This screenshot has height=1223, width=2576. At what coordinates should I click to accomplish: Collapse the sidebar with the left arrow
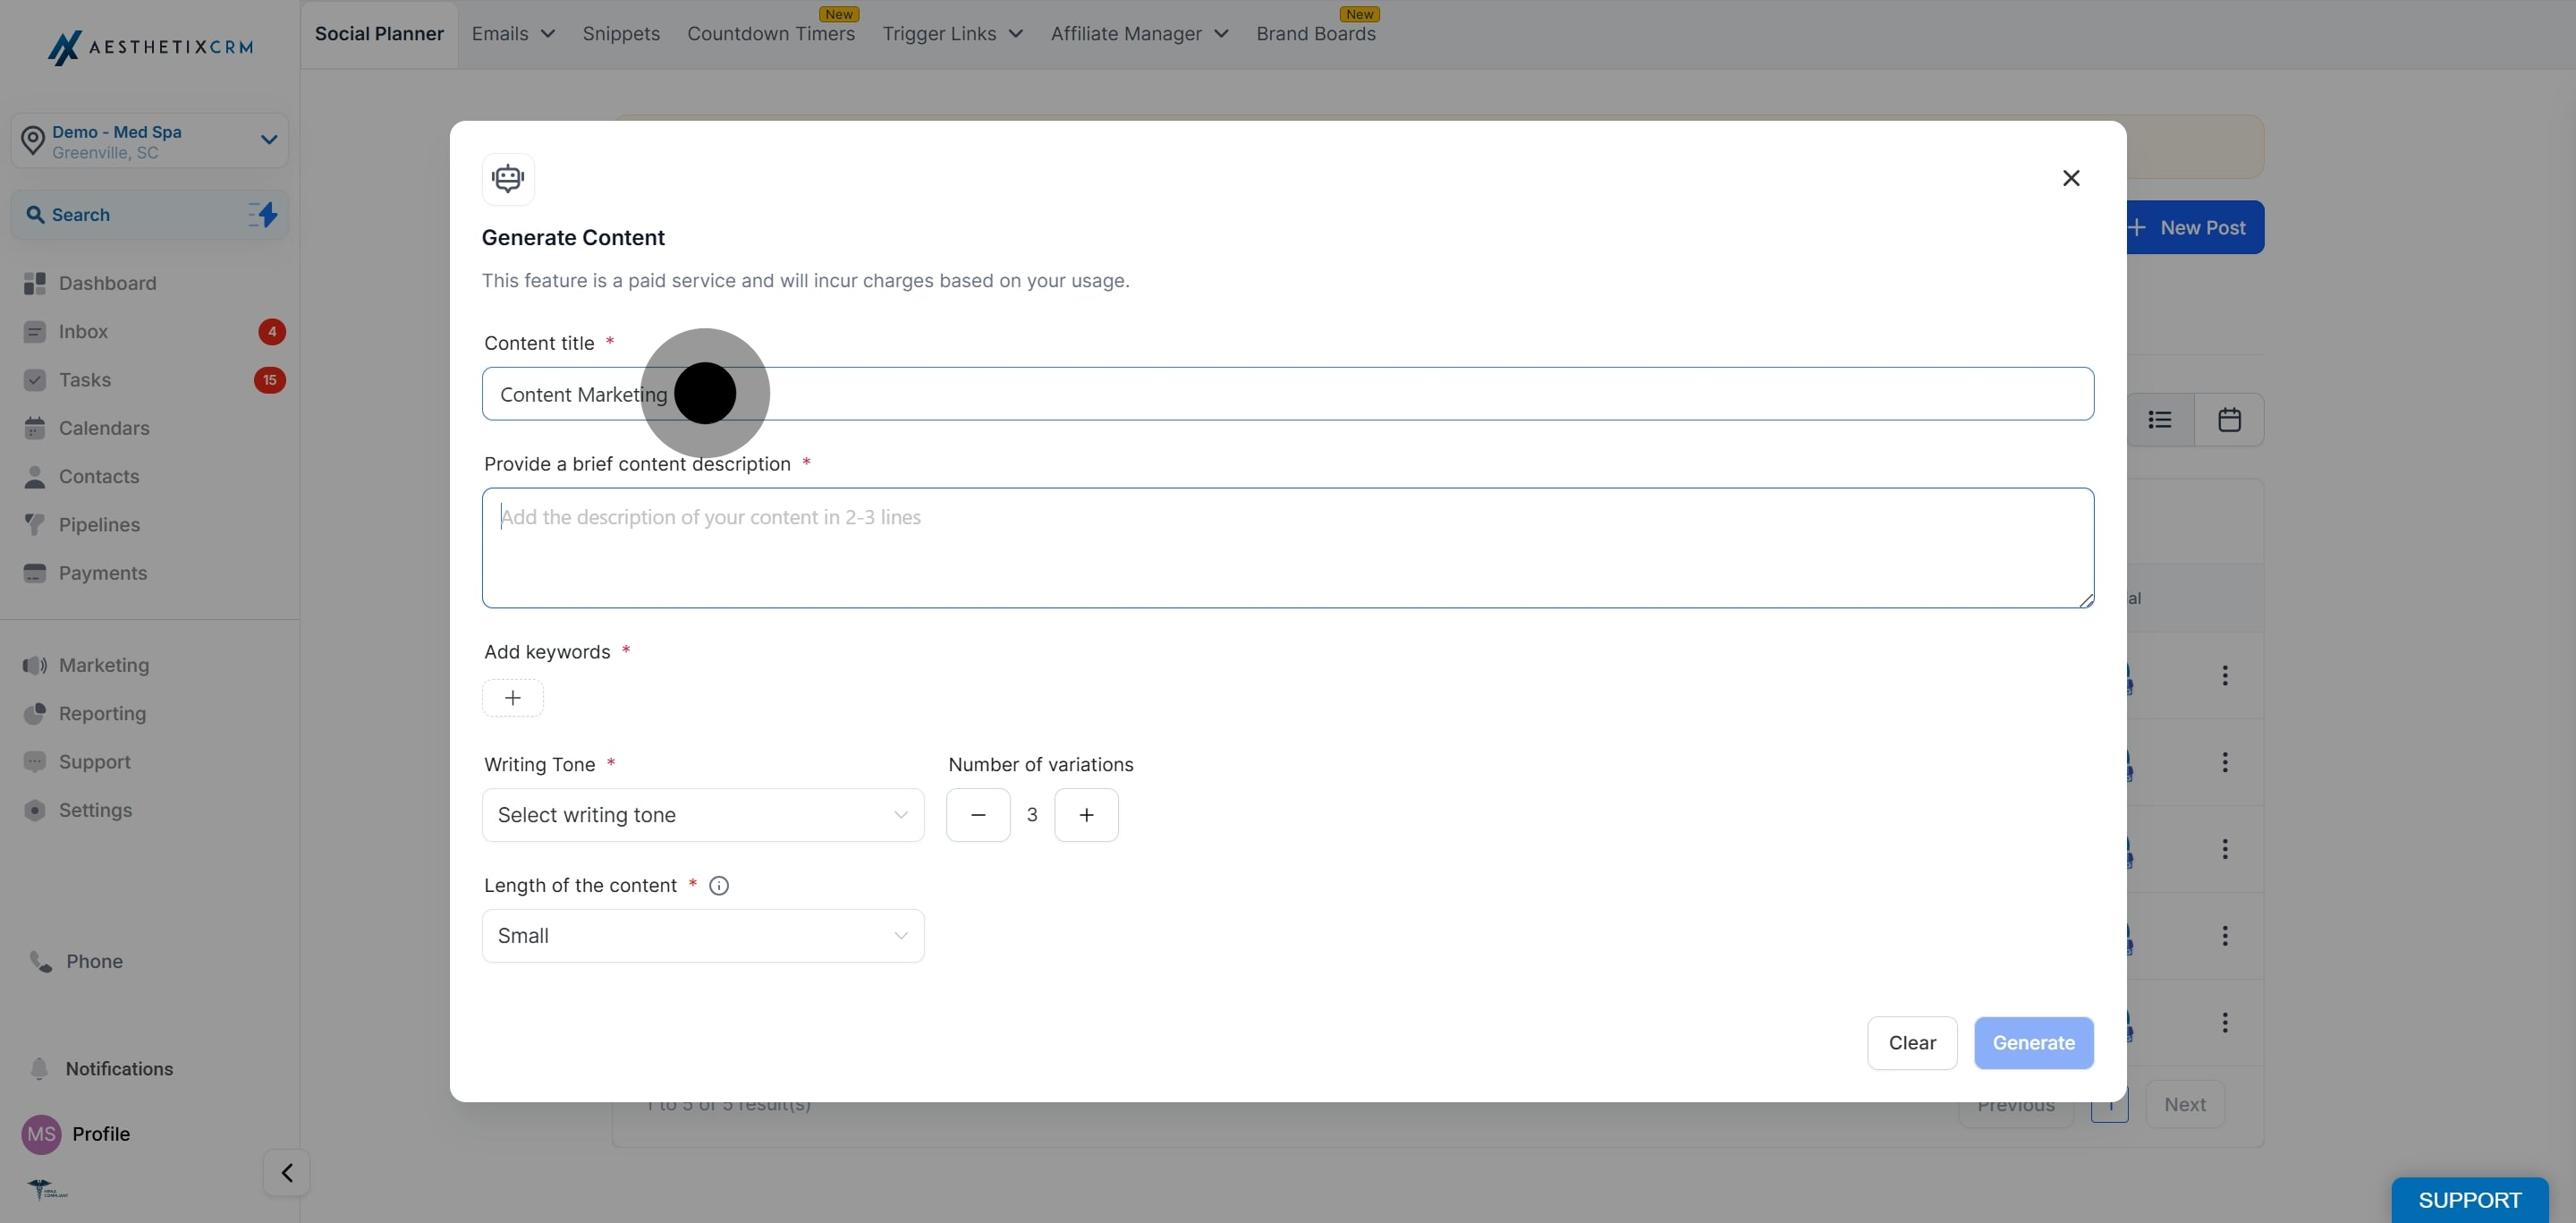coord(286,1172)
